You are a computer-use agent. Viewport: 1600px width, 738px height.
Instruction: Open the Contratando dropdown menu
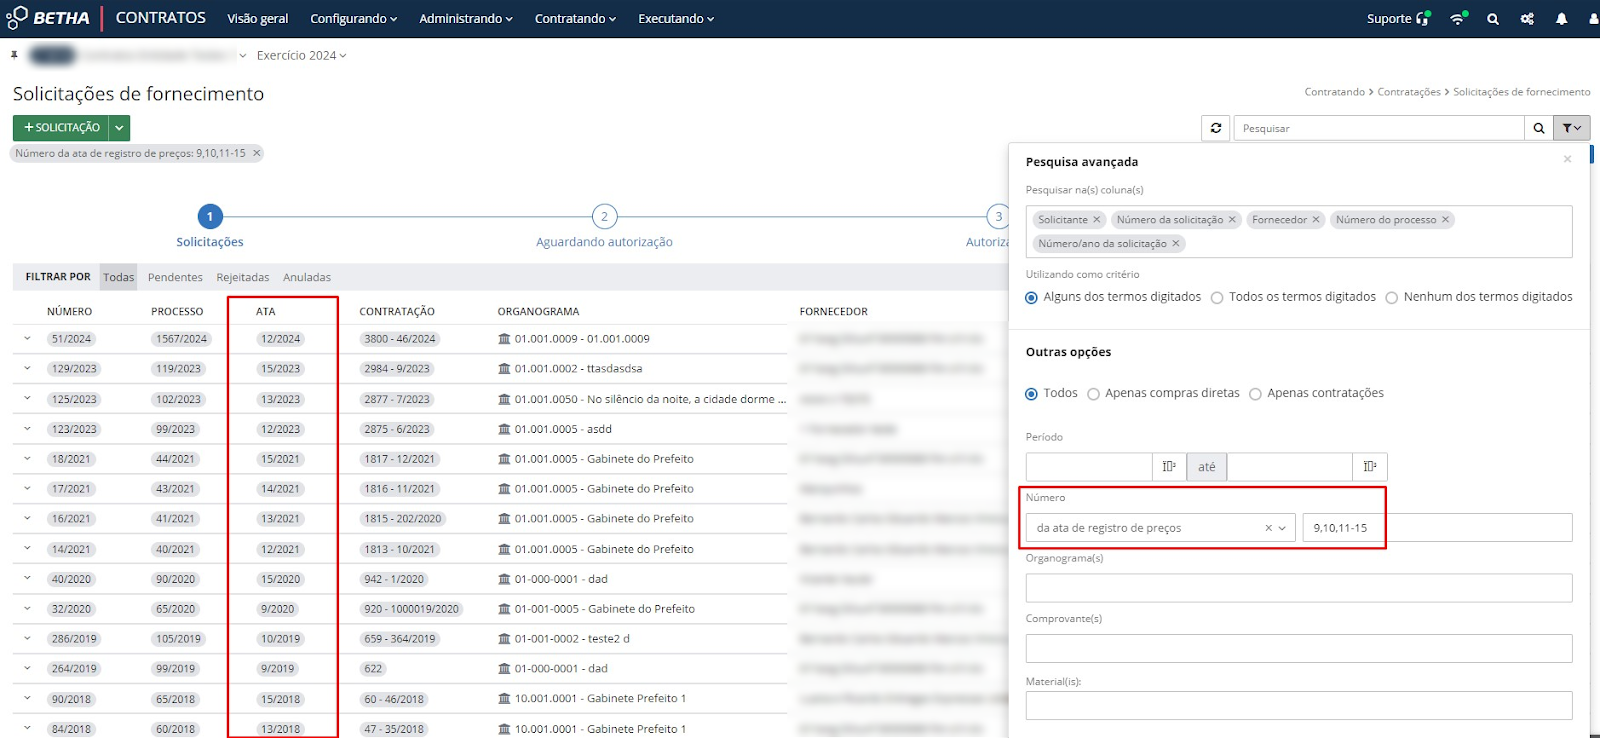click(575, 19)
